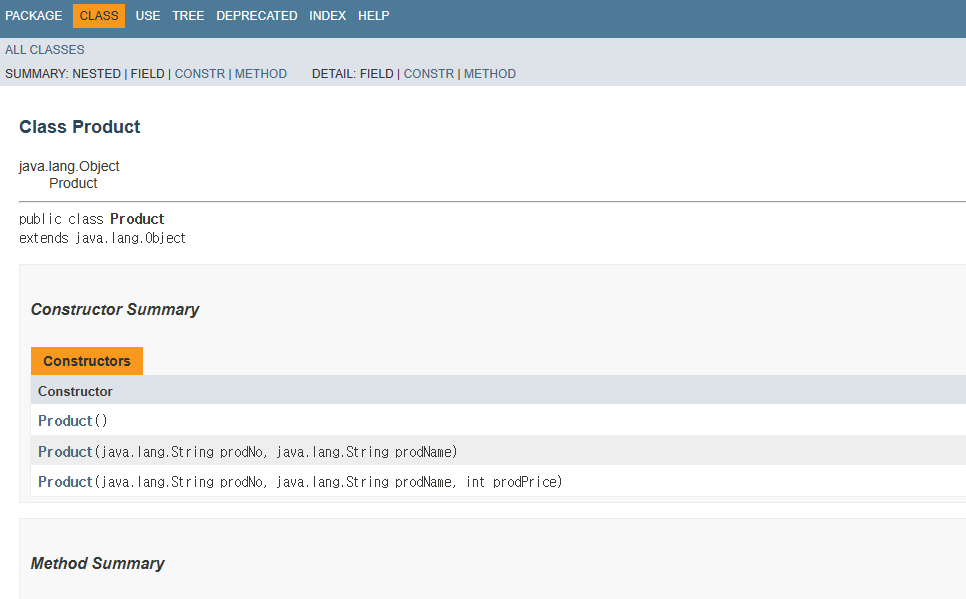Viewport: 966px width, 599px height.
Task: Click the 'public class Product' declaration
Action: pos(92,219)
